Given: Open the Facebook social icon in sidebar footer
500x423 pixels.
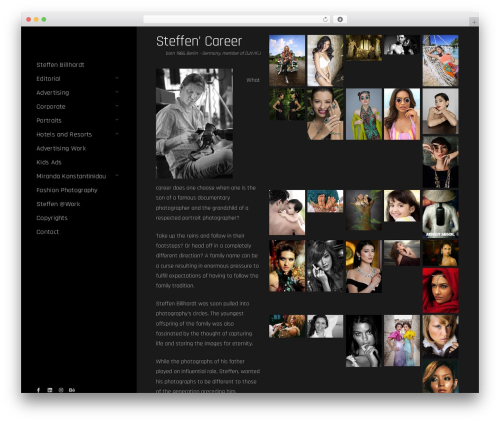Looking at the screenshot, I should 38,390.
